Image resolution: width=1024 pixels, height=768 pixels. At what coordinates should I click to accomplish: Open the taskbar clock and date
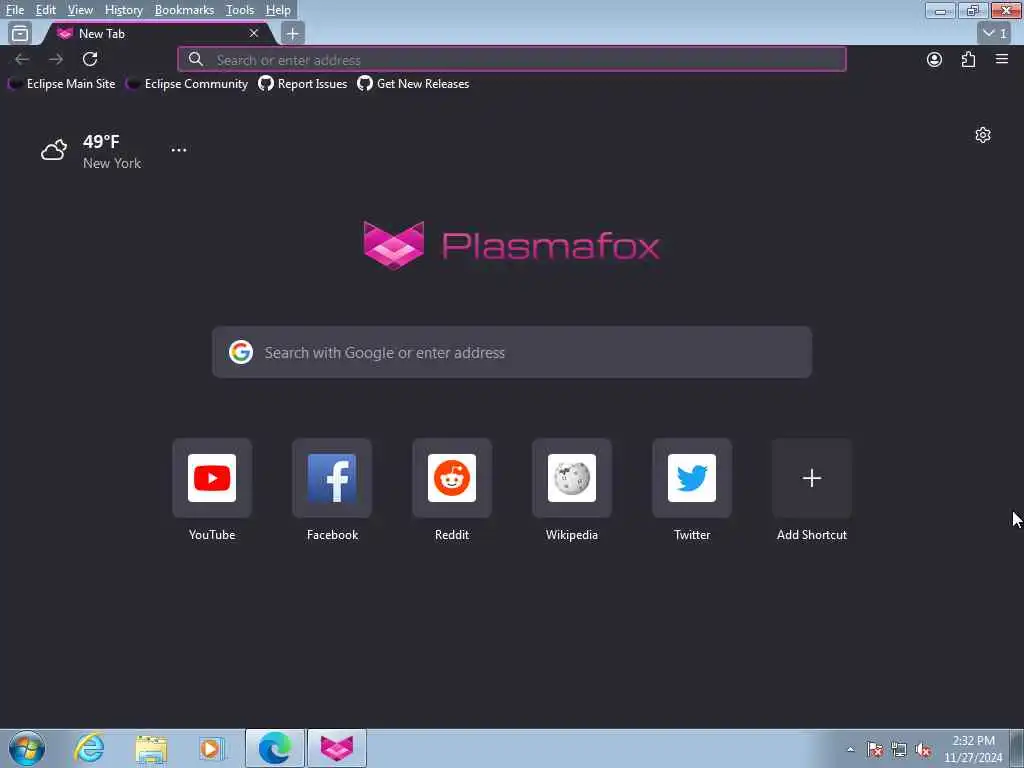(x=973, y=749)
